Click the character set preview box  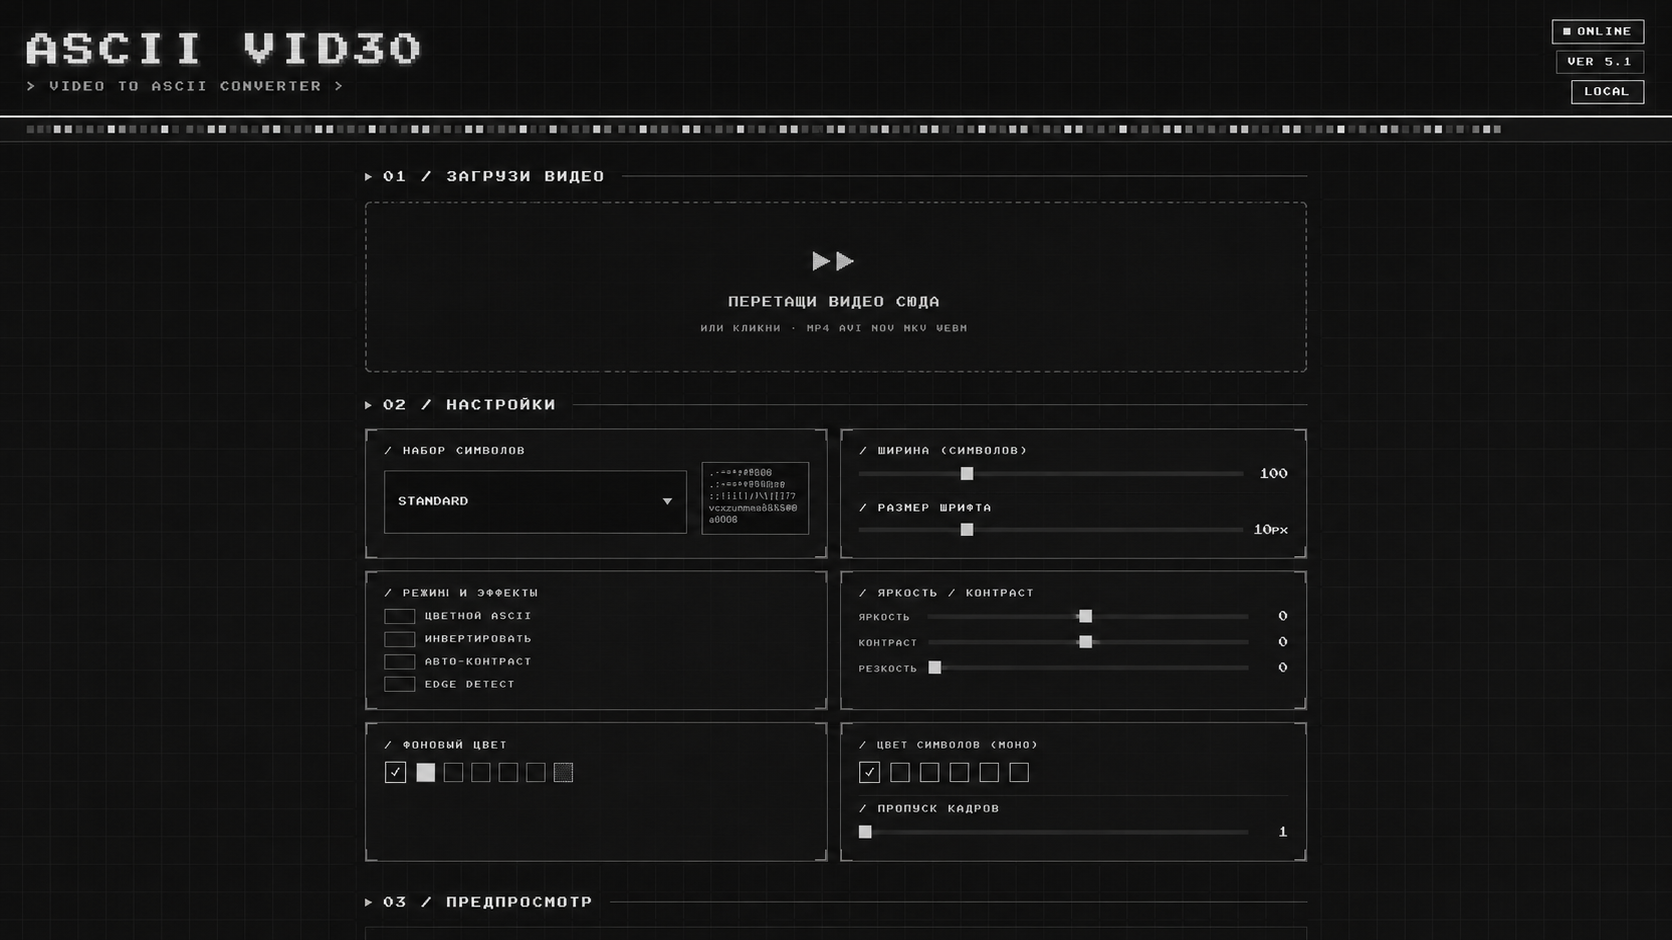755,498
